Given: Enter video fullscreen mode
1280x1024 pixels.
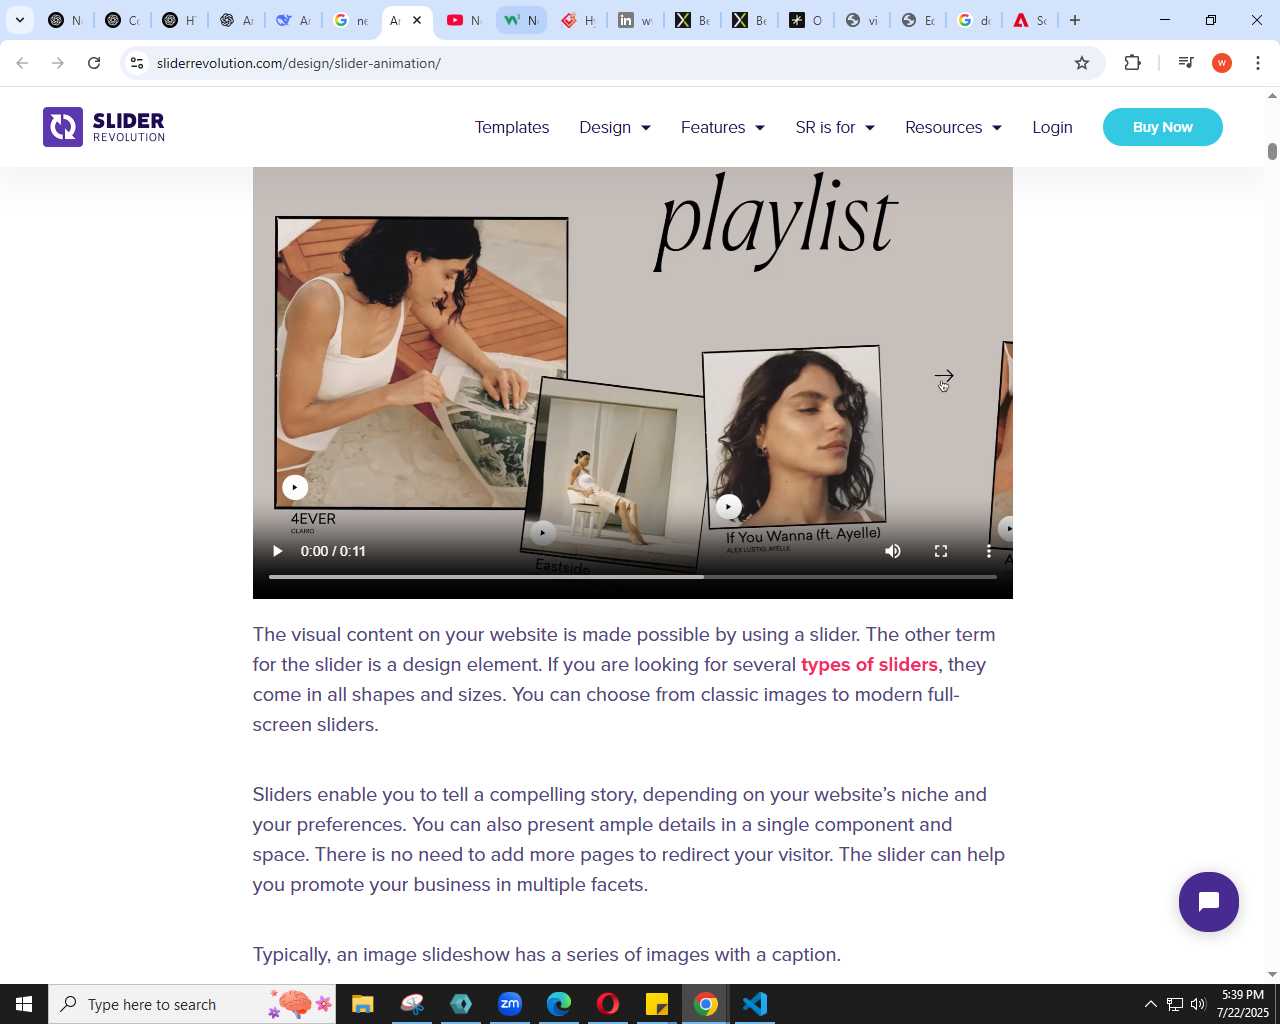Looking at the screenshot, I should click(x=941, y=551).
